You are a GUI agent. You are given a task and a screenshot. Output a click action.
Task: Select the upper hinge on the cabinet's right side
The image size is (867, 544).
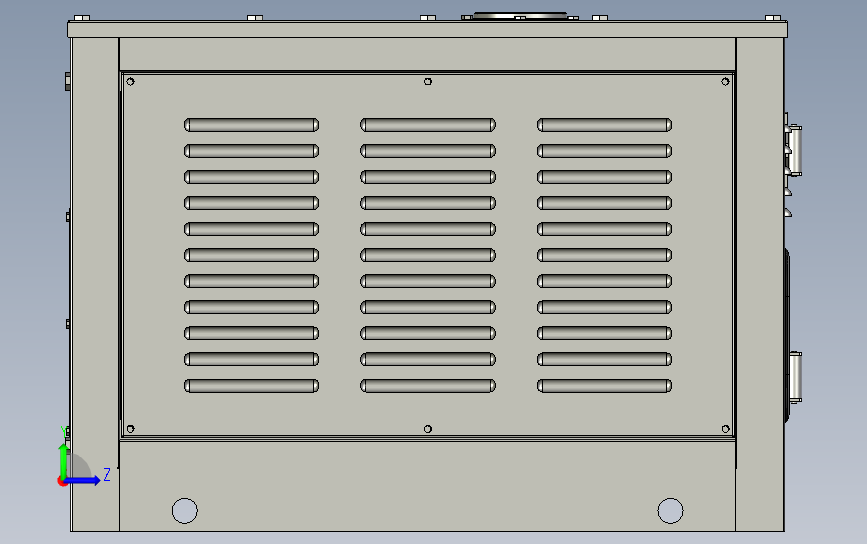(x=795, y=150)
